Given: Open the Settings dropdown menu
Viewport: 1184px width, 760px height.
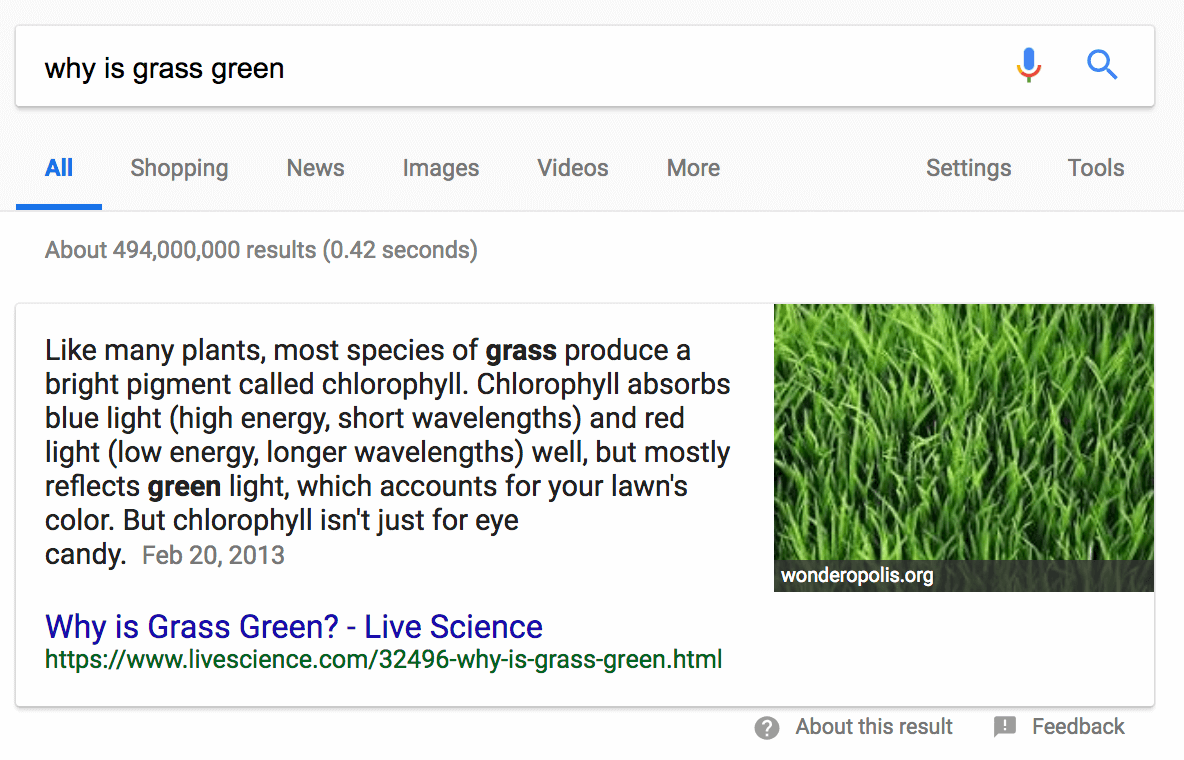Looking at the screenshot, I should (968, 168).
